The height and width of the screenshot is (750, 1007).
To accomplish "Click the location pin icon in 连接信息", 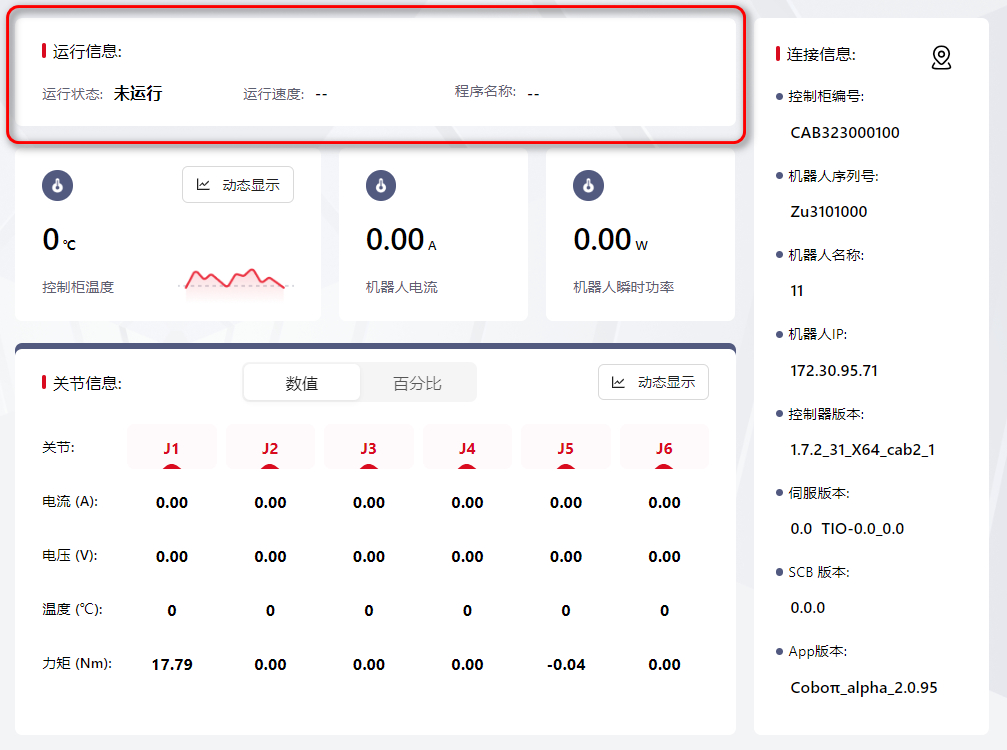I will (x=941, y=58).
